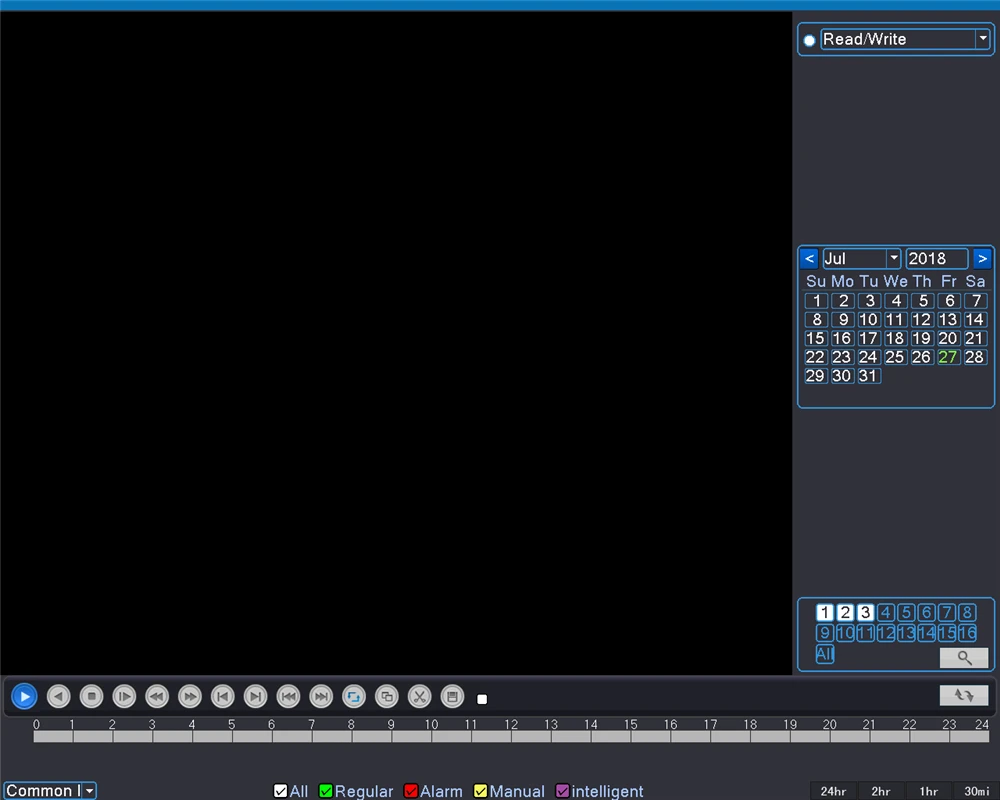The image size is (1000, 800).
Task: Toggle repeat loop playback icon
Action: coord(354,697)
